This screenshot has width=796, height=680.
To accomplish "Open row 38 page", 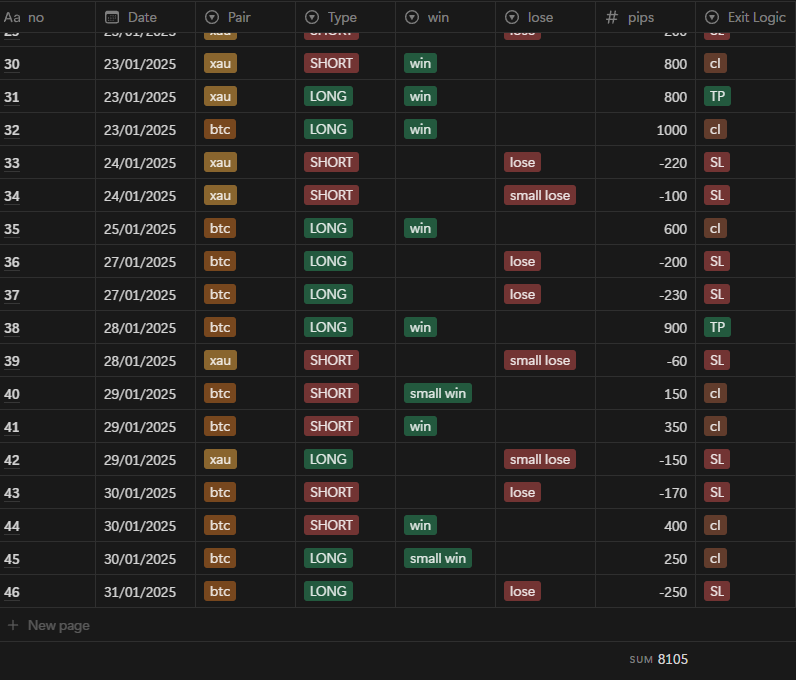I will click(12, 327).
